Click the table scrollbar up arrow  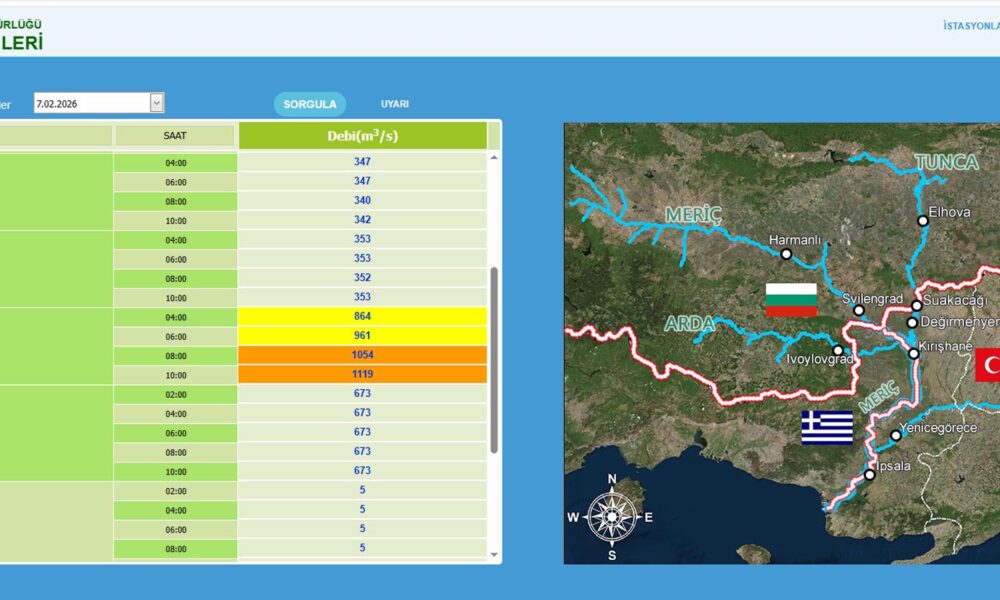[493, 159]
